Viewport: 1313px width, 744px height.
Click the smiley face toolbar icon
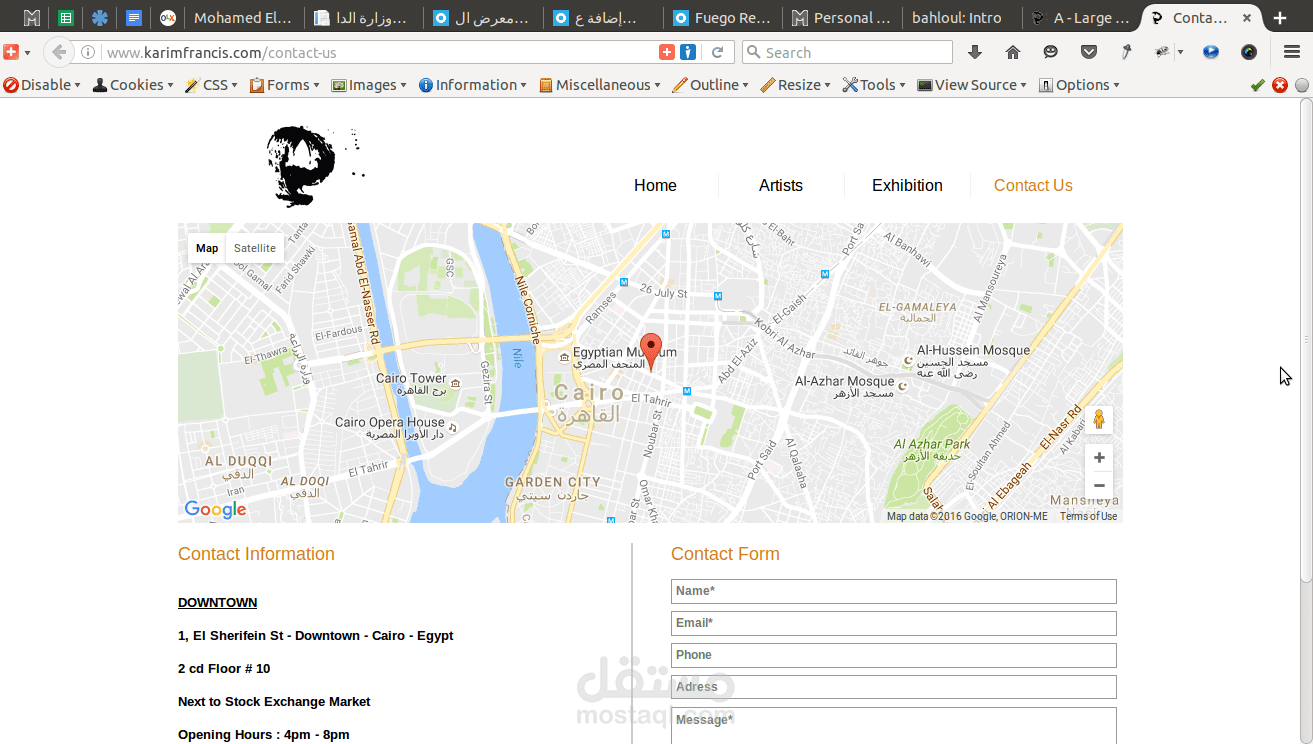[x=1050, y=53]
